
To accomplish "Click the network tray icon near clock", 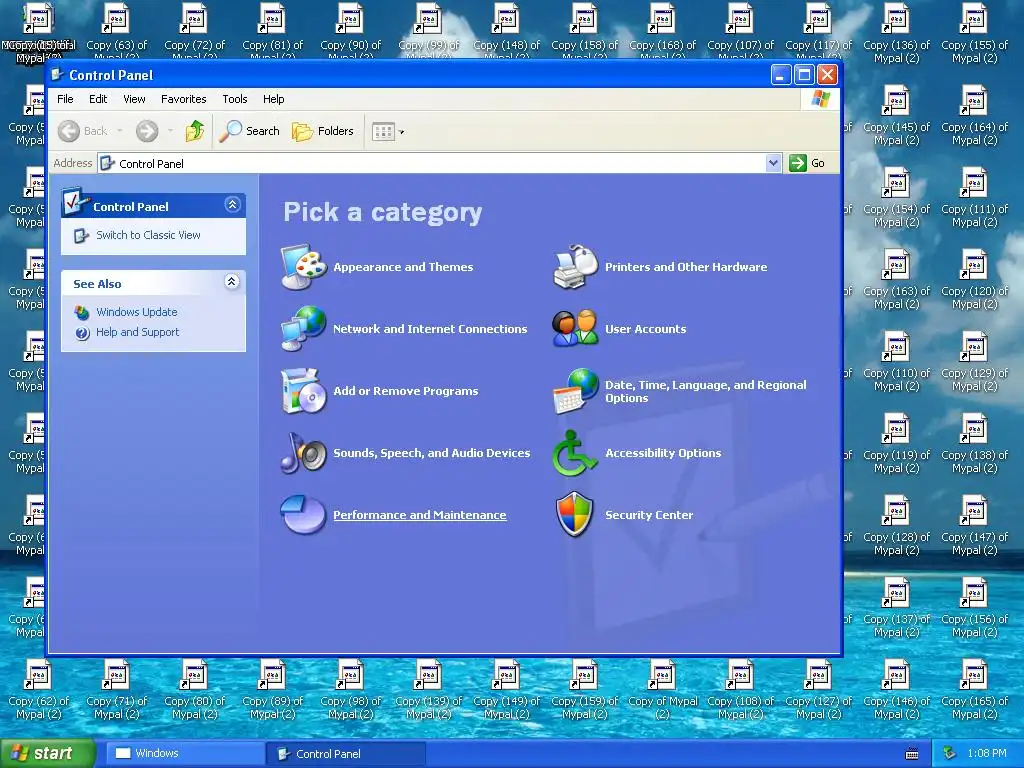I will coord(950,754).
